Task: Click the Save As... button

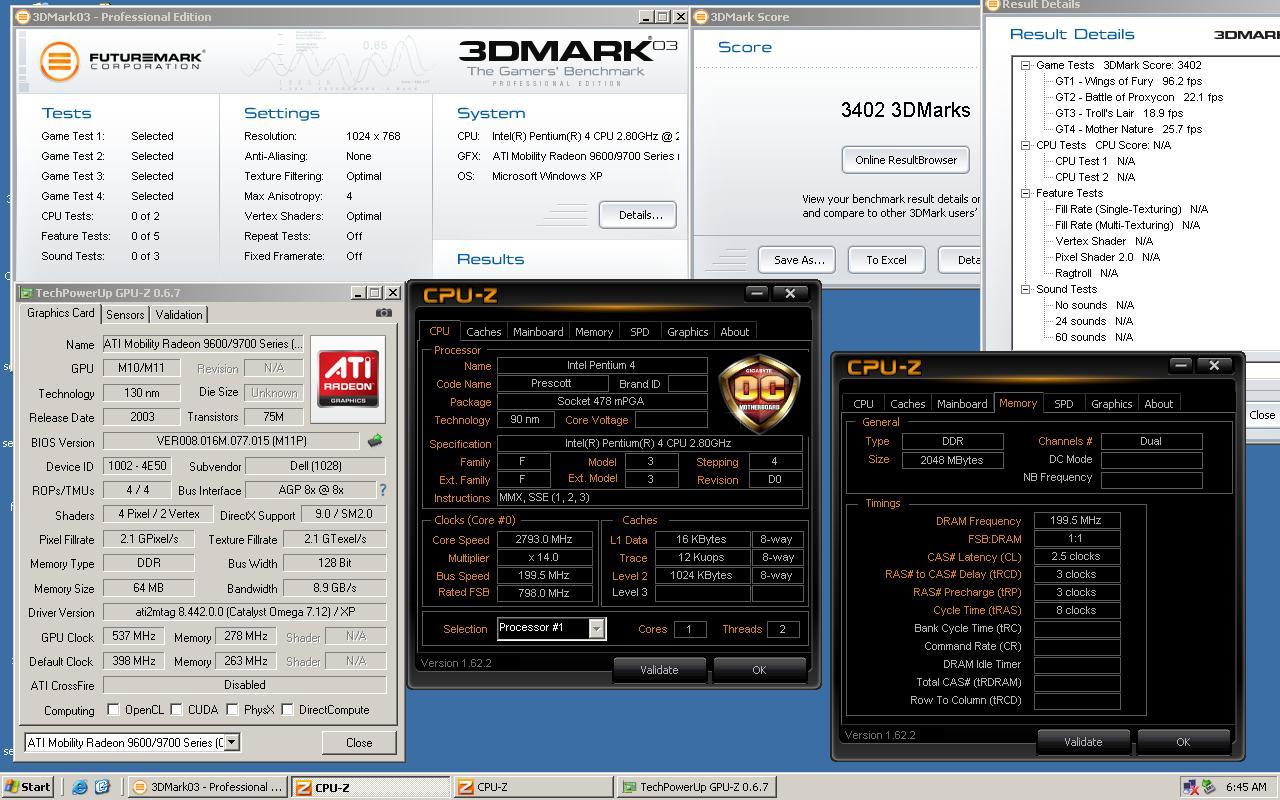Action: point(797,260)
